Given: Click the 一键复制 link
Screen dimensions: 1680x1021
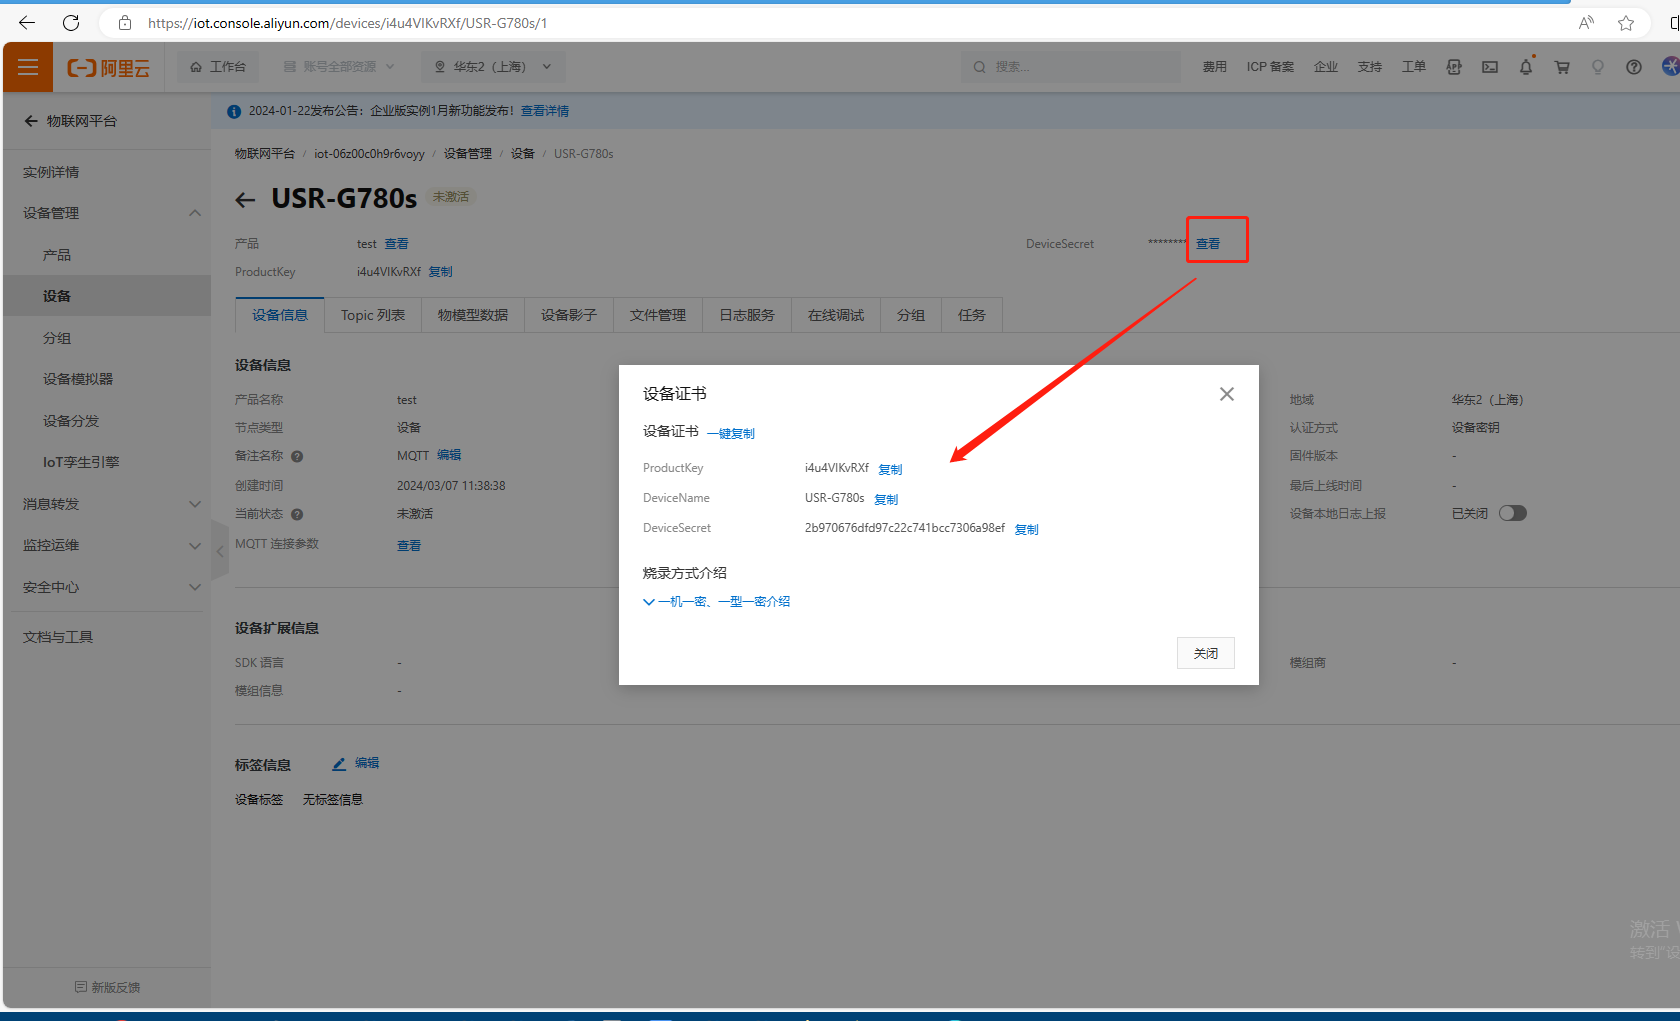Looking at the screenshot, I should [x=731, y=434].
